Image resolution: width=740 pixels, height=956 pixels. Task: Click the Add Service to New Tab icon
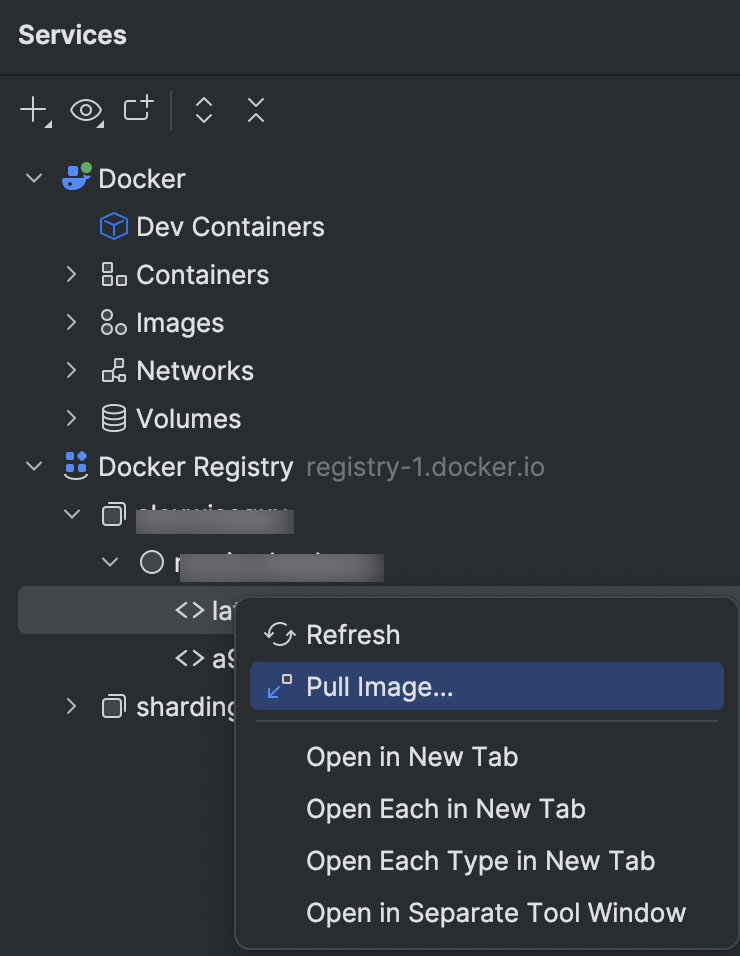(x=138, y=110)
